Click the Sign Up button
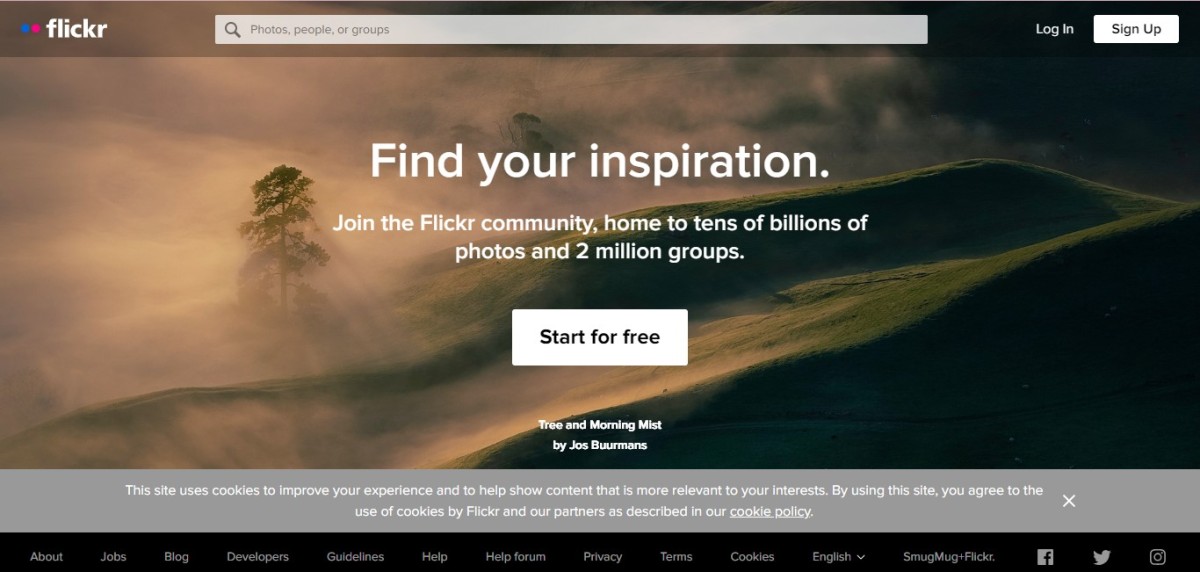The width and height of the screenshot is (1200, 572). point(1136,29)
